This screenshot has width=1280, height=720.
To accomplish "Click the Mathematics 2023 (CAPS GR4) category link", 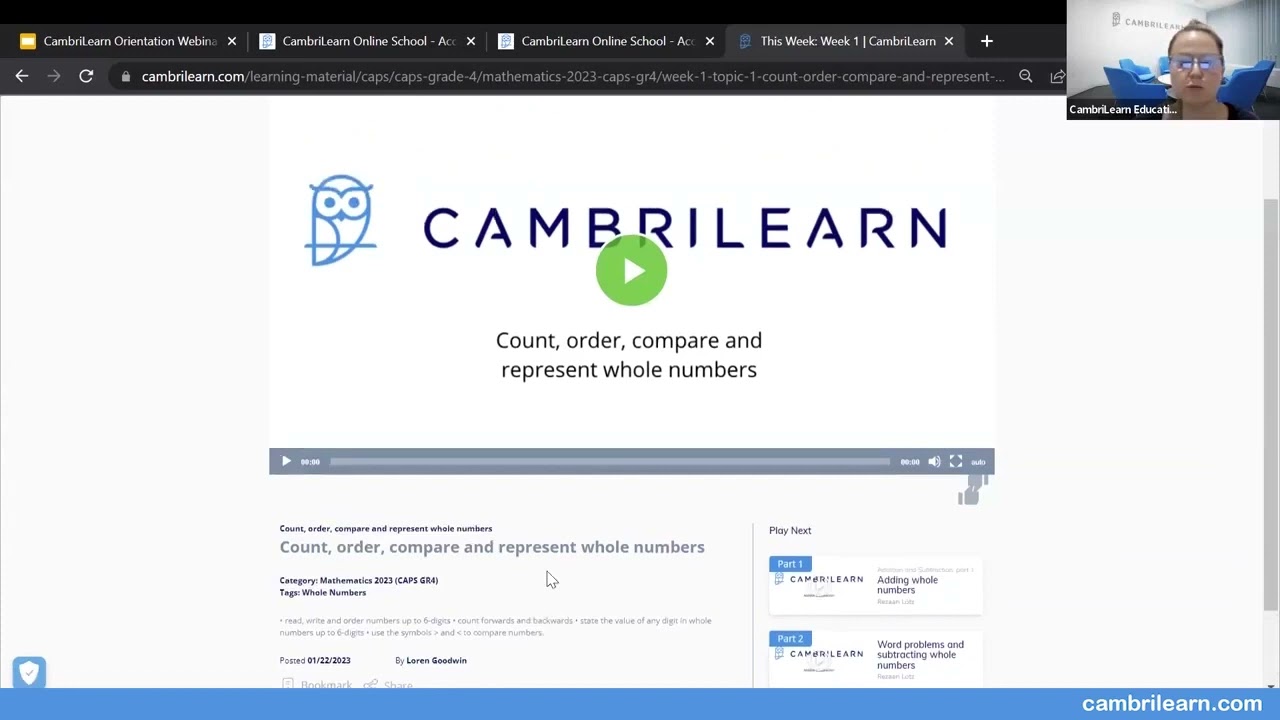I will pos(379,580).
